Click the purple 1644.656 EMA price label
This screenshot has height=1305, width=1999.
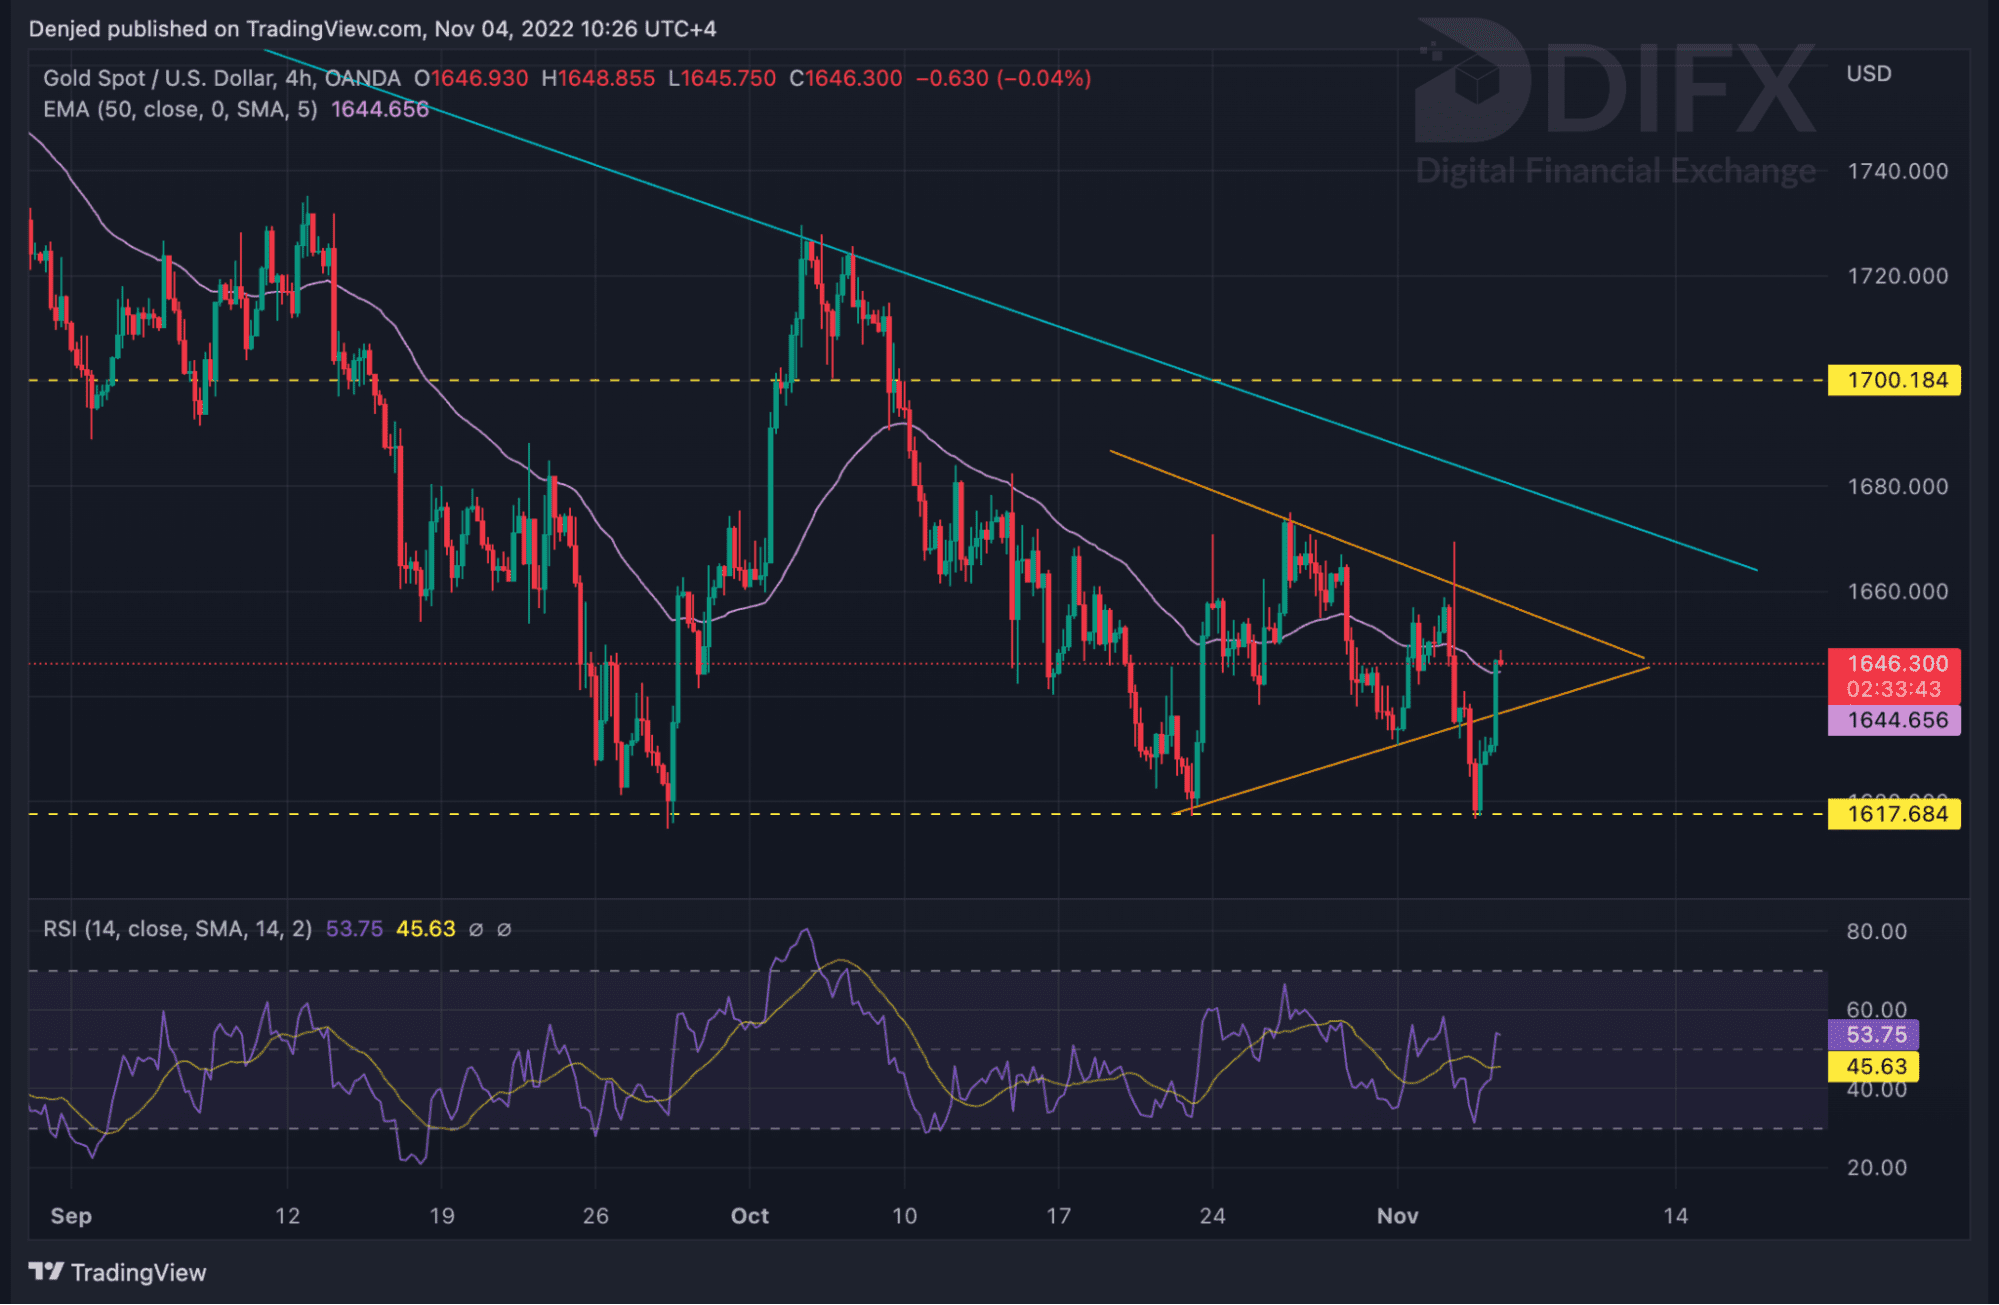click(1894, 720)
